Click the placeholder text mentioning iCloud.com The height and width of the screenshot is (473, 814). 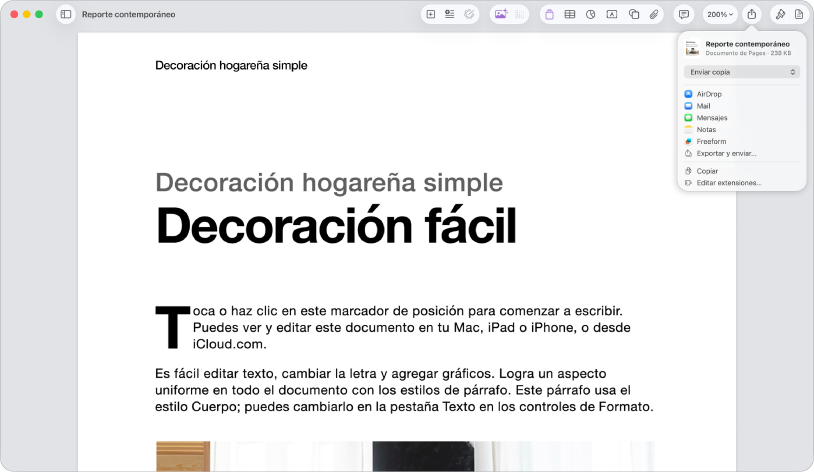click(412, 328)
